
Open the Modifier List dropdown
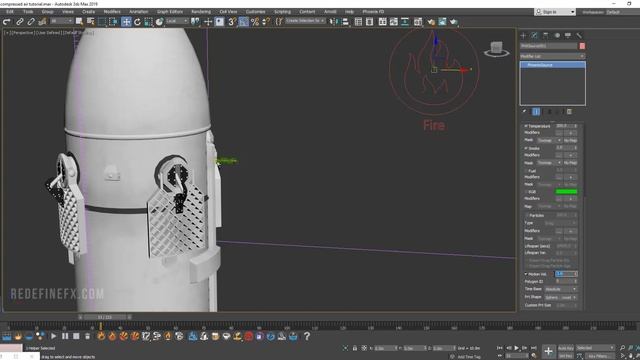pos(552,56)
